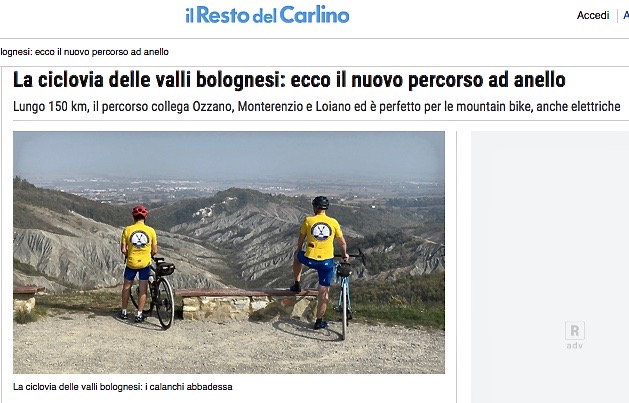Screen dimensions: 629x403
Task: Click the black-helmet cyclist in the photo
Action: [x=320, y=261]
